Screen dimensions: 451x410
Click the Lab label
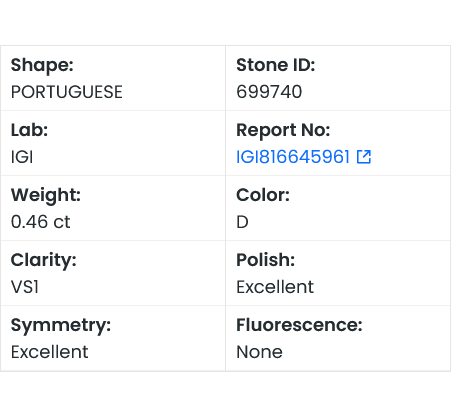29,130
